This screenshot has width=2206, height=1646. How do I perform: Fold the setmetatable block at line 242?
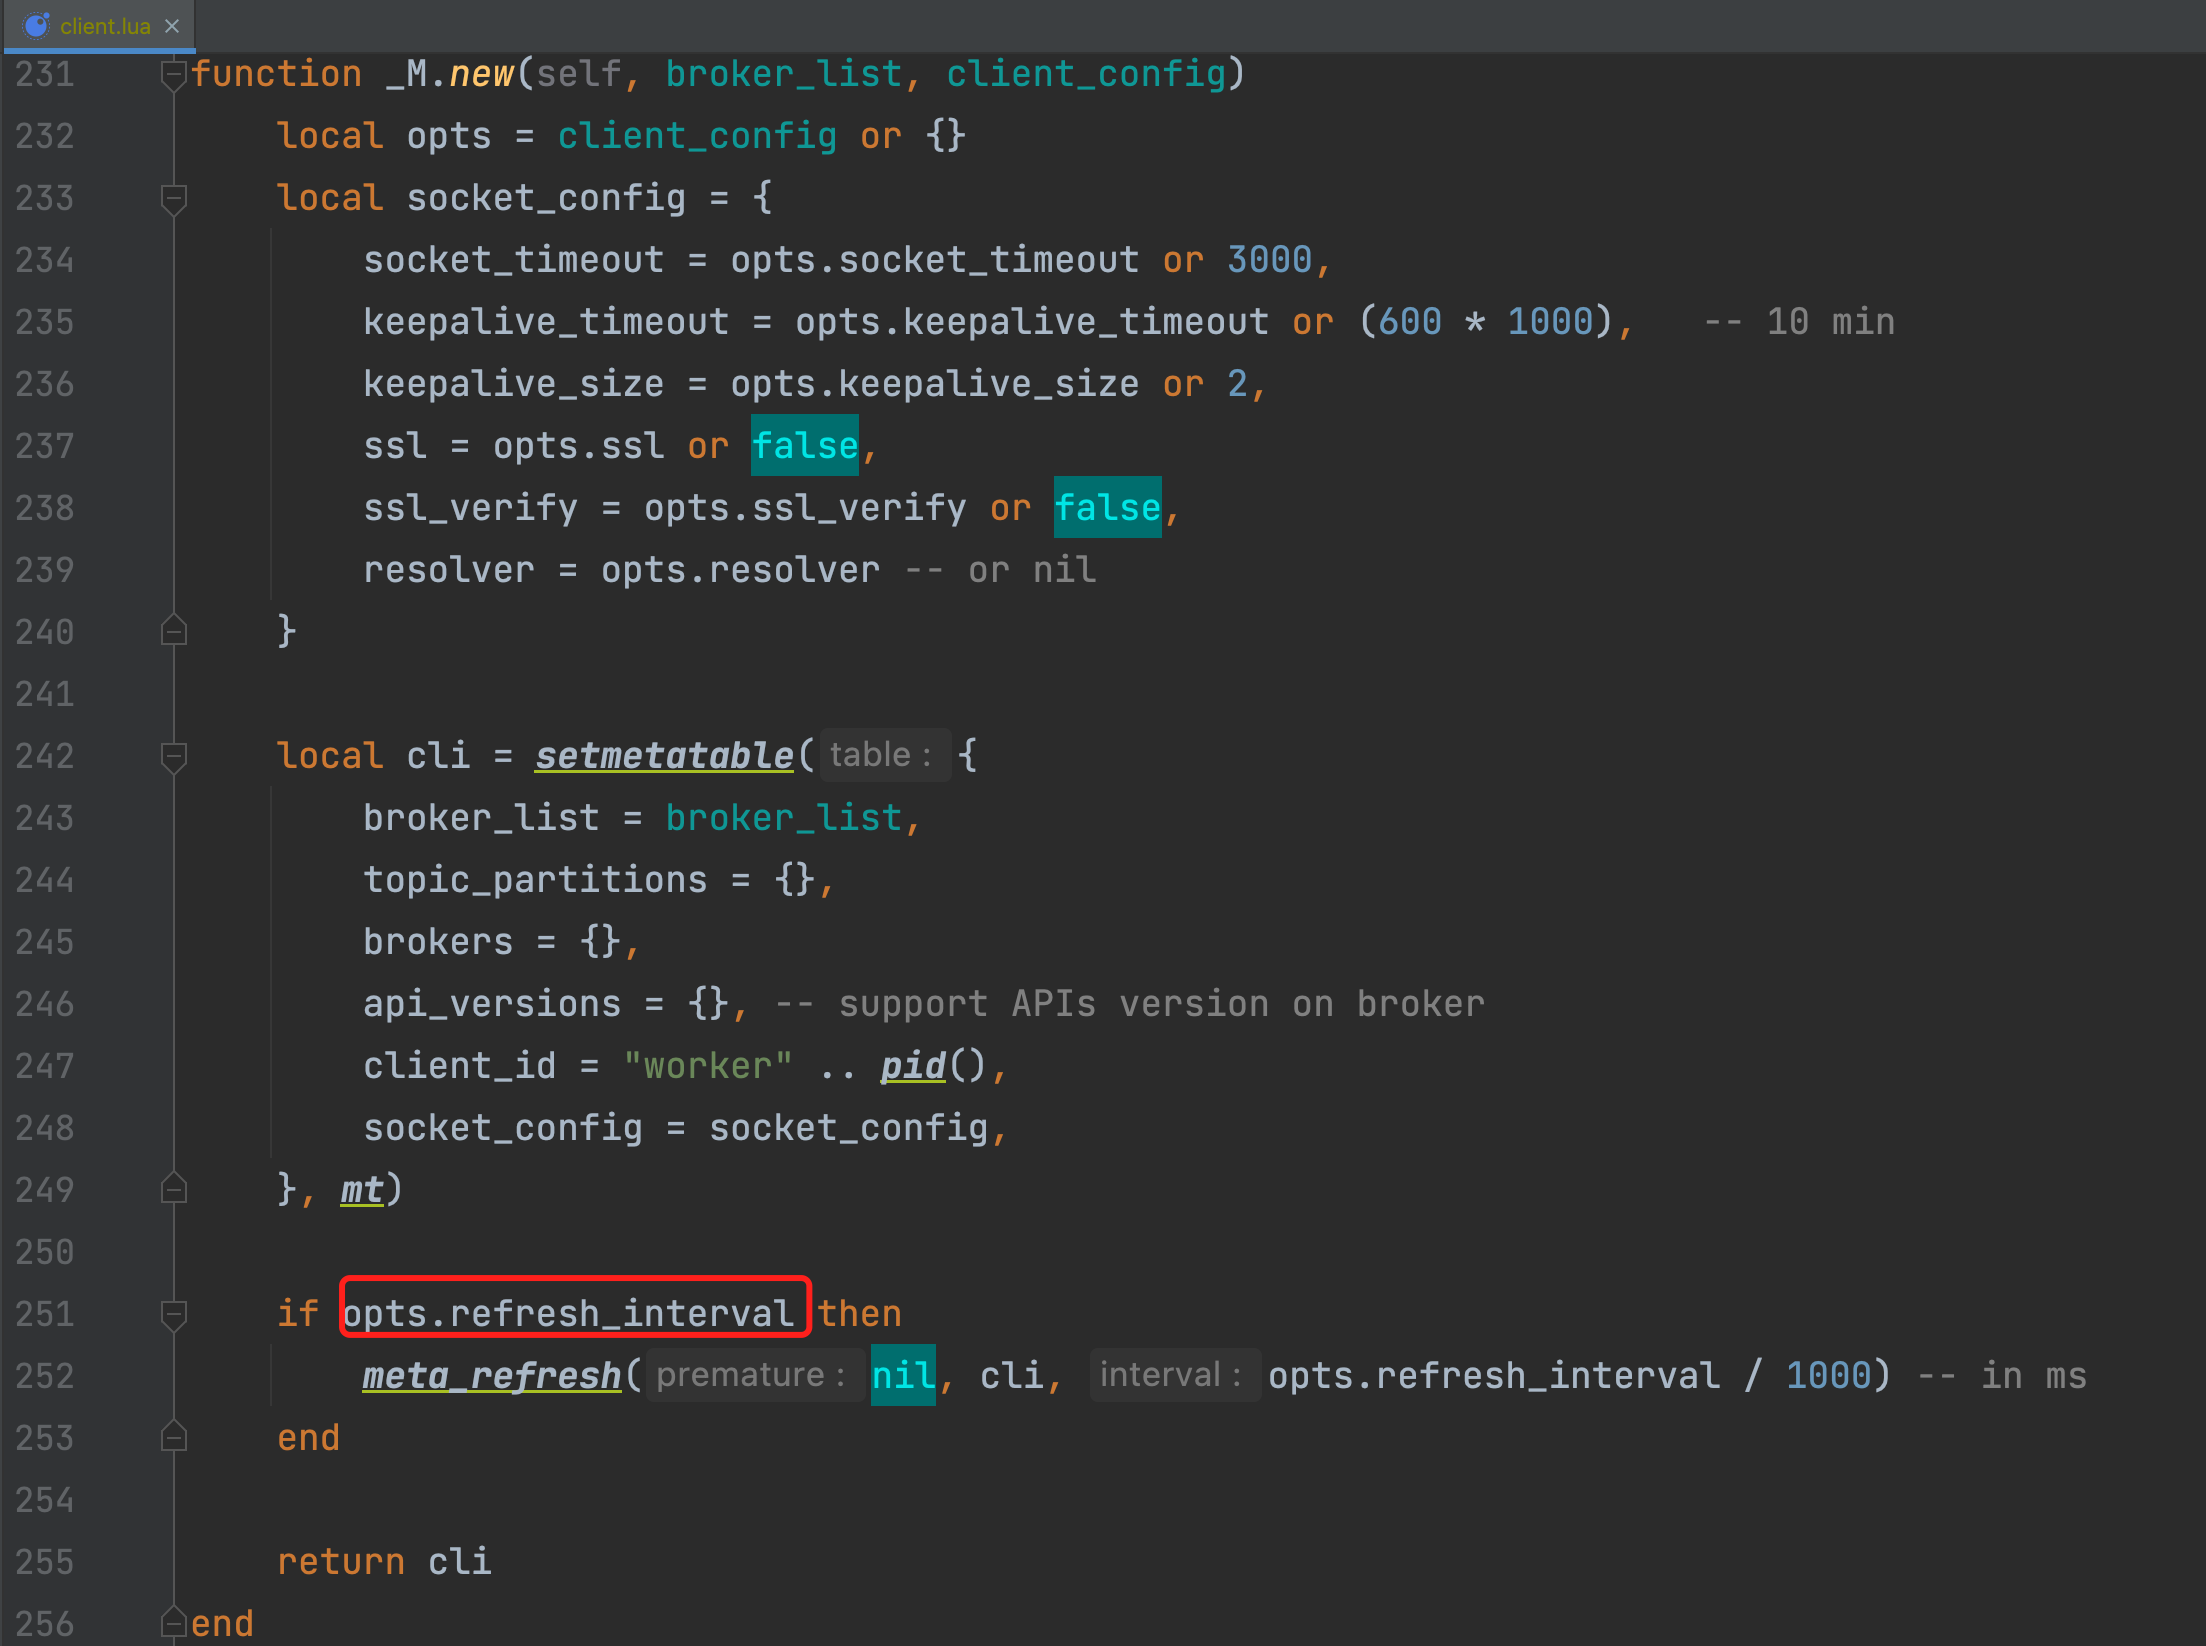174,756
